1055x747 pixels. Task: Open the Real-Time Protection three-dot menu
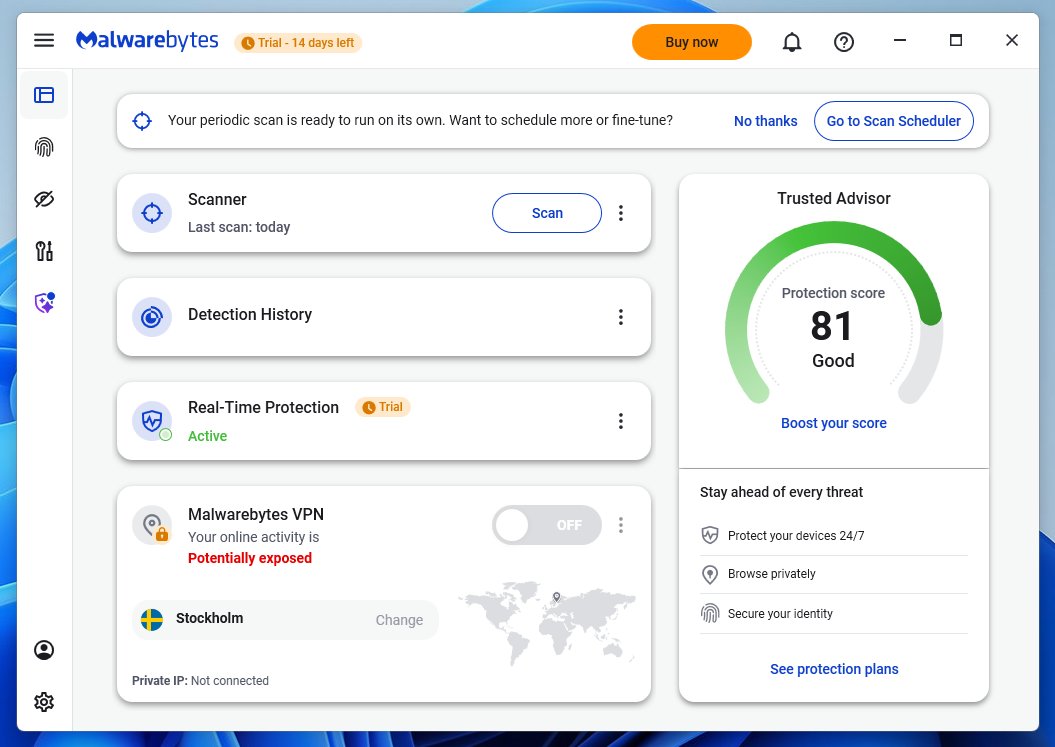tap(621, 421)
